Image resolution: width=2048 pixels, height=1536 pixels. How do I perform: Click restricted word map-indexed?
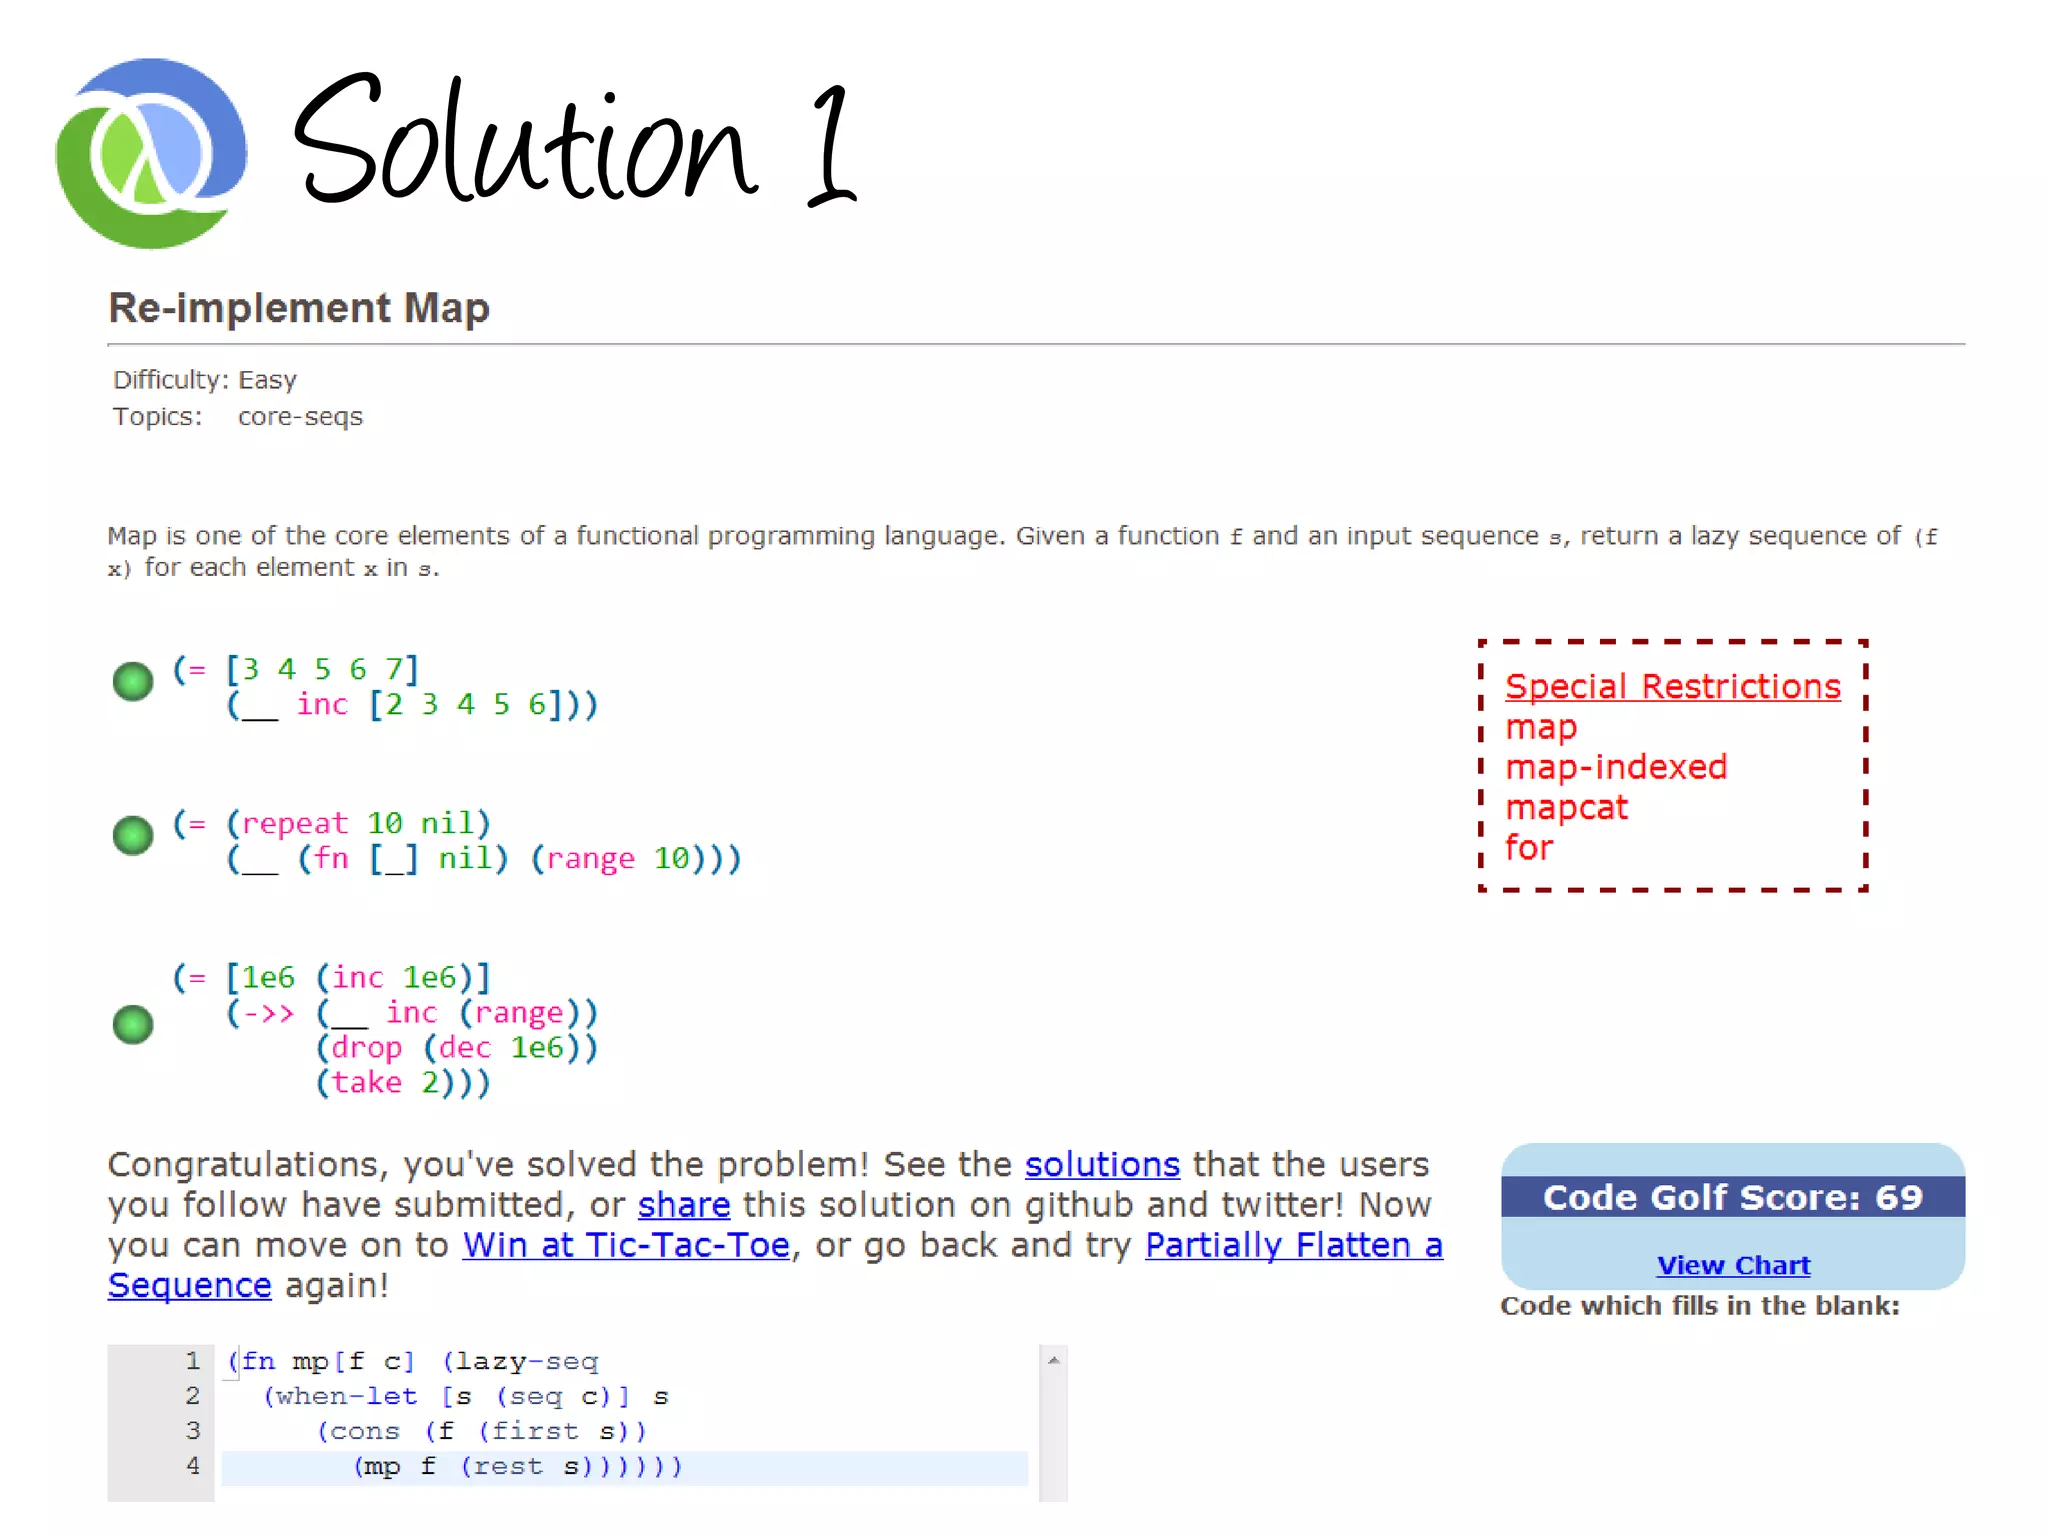[x=1616, y=767]
